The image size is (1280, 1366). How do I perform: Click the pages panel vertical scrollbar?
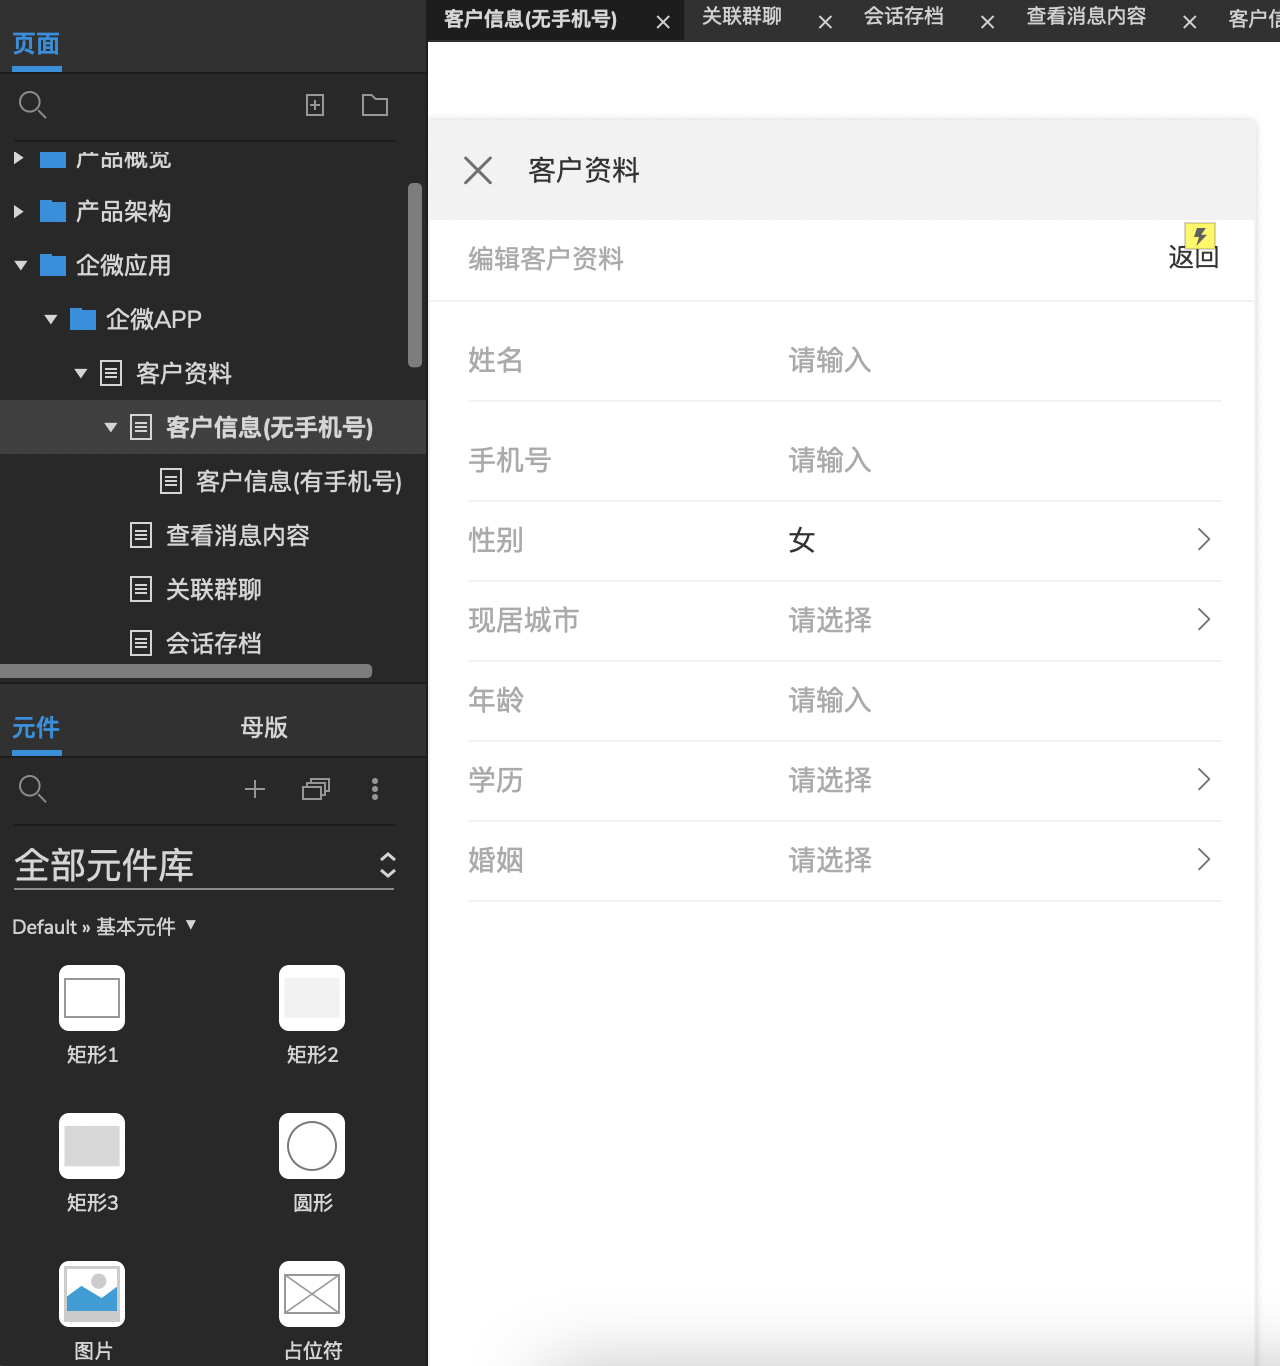[415, 275]
